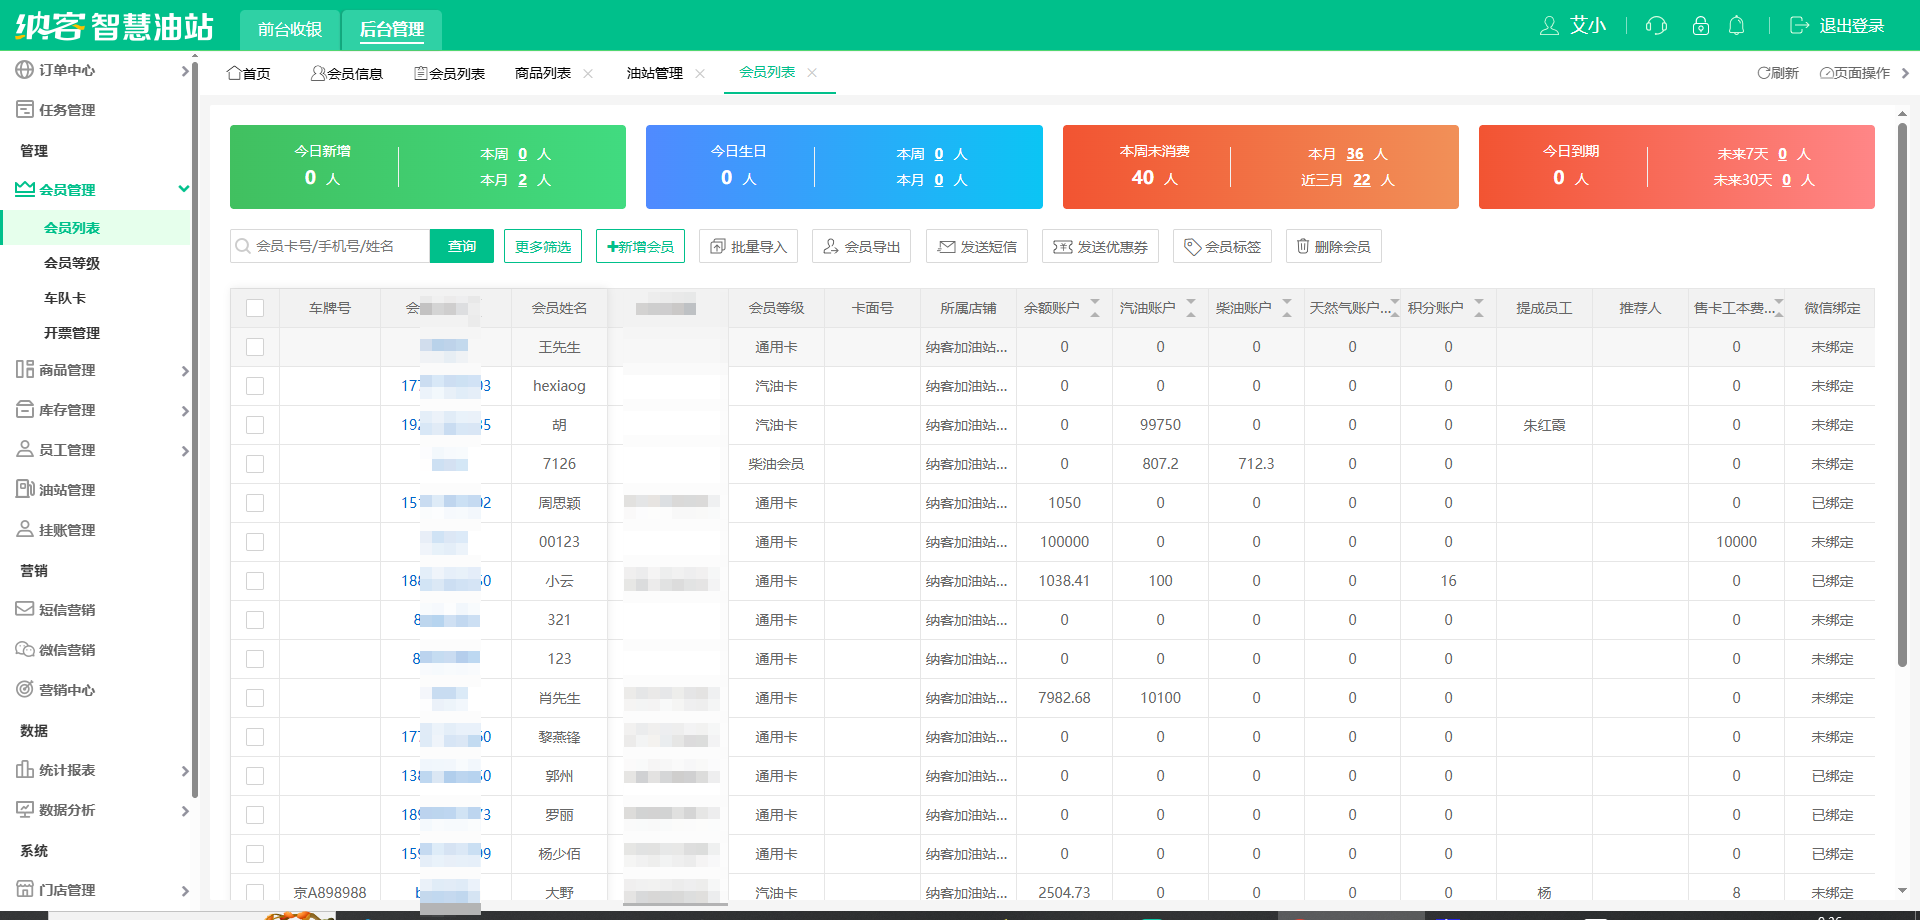Open 会员等级 submenu item
This screenshot has width=1920, height=920.
tap(72, 263)
